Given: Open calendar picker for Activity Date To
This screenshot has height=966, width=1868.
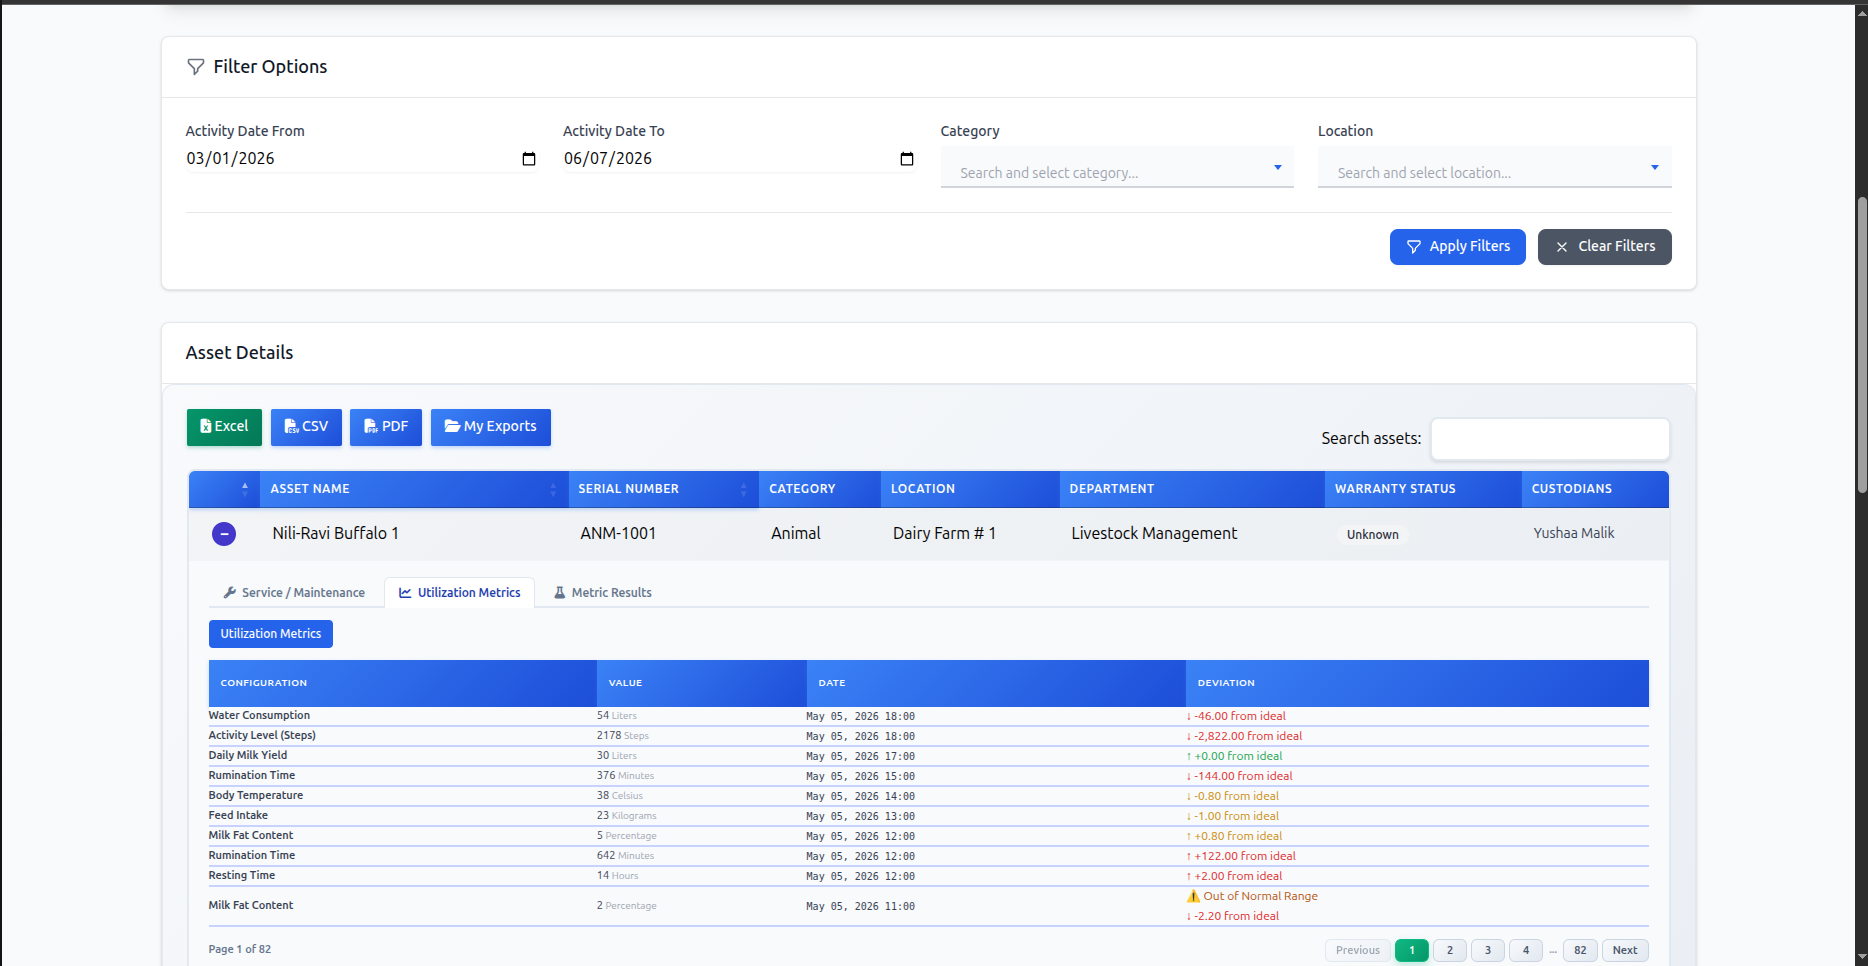Looking at the screenshot, I should click(907, 159).
